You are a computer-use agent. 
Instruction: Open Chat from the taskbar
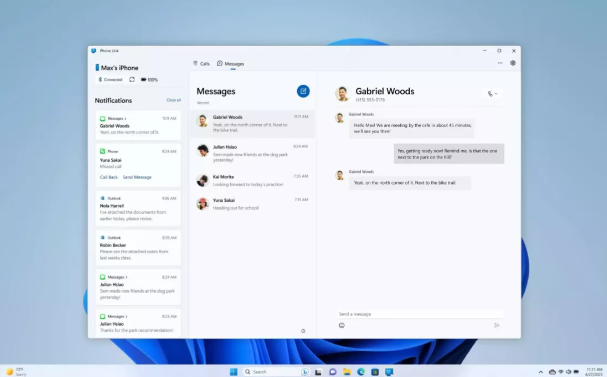[x=333, y=372]
